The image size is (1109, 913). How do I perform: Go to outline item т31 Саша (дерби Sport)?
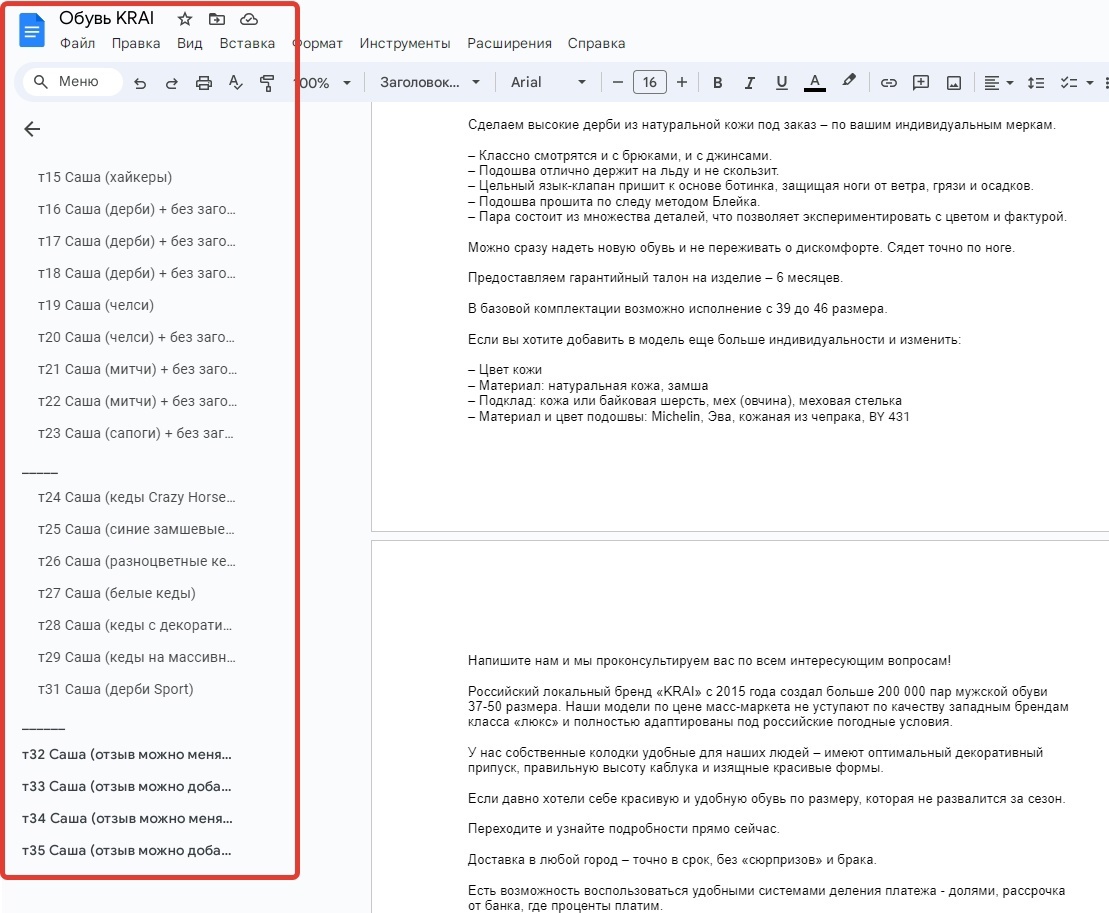115,689
